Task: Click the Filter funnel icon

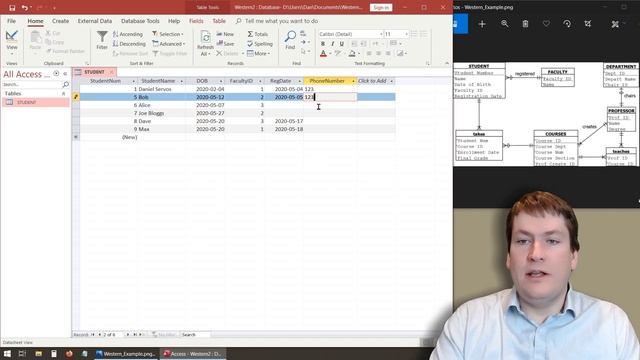Action: coord(102,40)
